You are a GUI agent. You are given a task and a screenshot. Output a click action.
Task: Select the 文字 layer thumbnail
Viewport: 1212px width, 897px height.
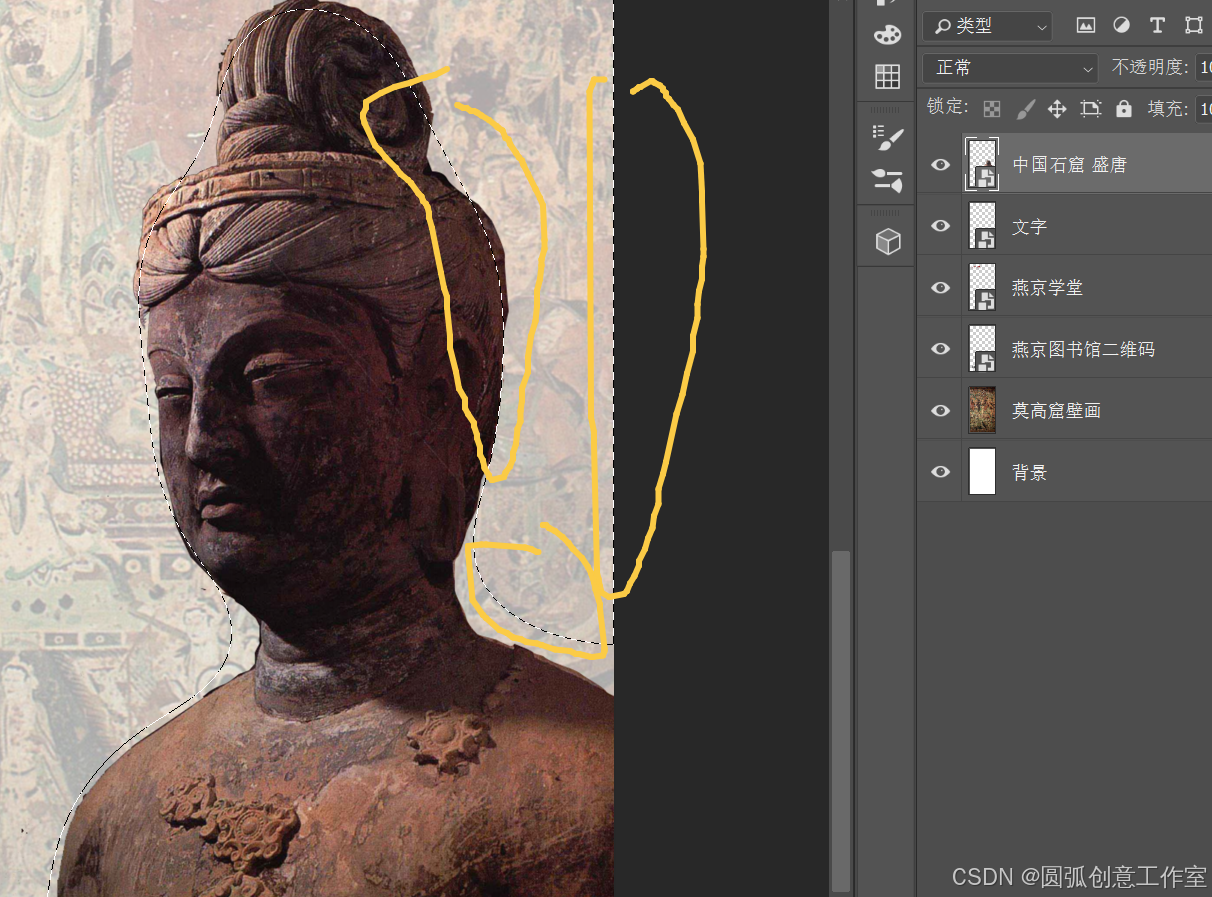coord(982,226)
